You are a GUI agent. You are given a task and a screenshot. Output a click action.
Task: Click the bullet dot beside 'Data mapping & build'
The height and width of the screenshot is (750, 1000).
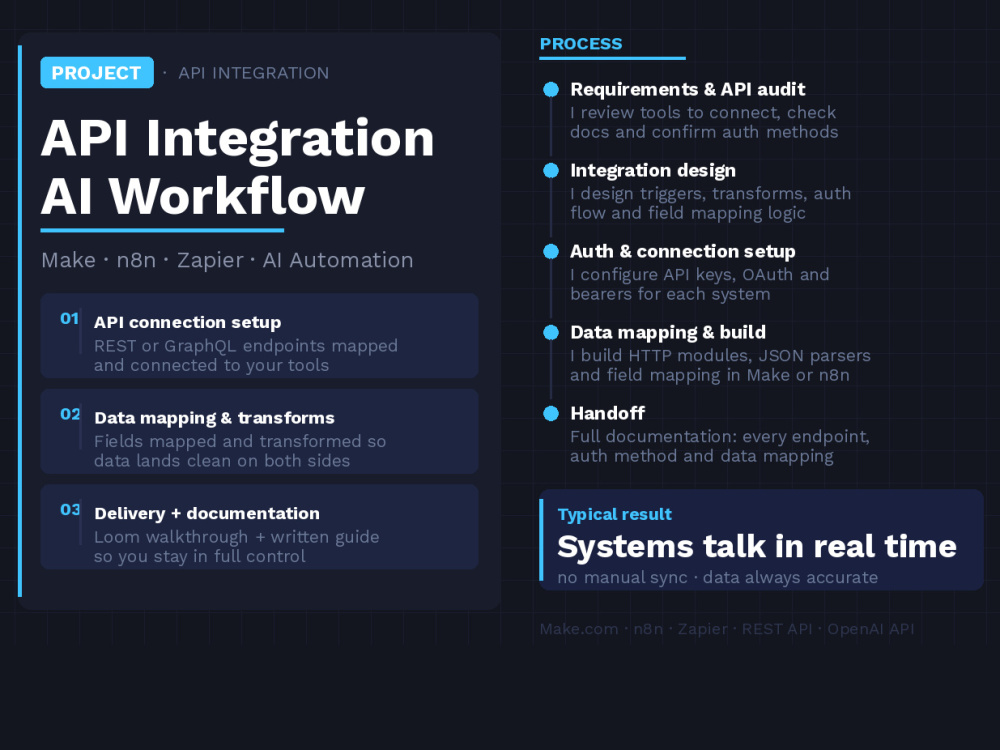(x=551, y=332)
